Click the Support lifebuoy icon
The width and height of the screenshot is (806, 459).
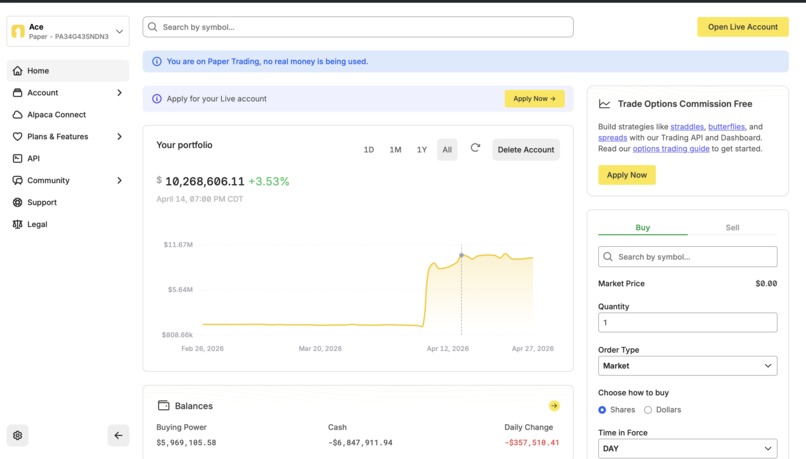(17, 202)
